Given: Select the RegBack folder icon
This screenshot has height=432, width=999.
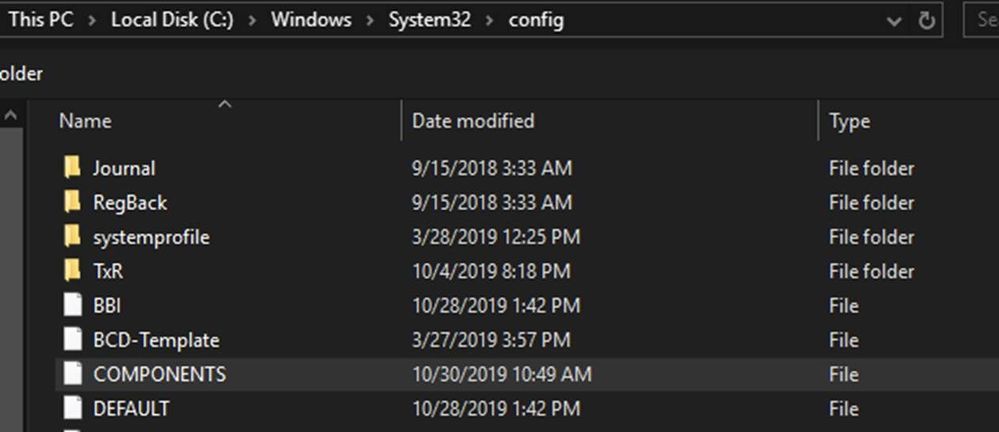Looking at the screenshot, I should pos(73,203).
